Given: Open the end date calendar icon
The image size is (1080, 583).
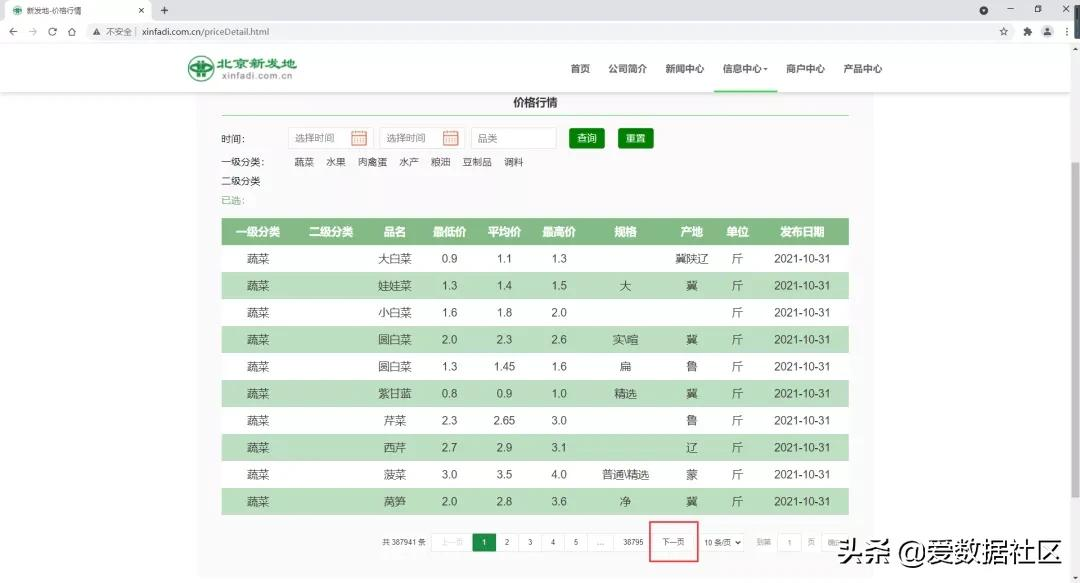Looking at the screenshot, I should [450, 138].
